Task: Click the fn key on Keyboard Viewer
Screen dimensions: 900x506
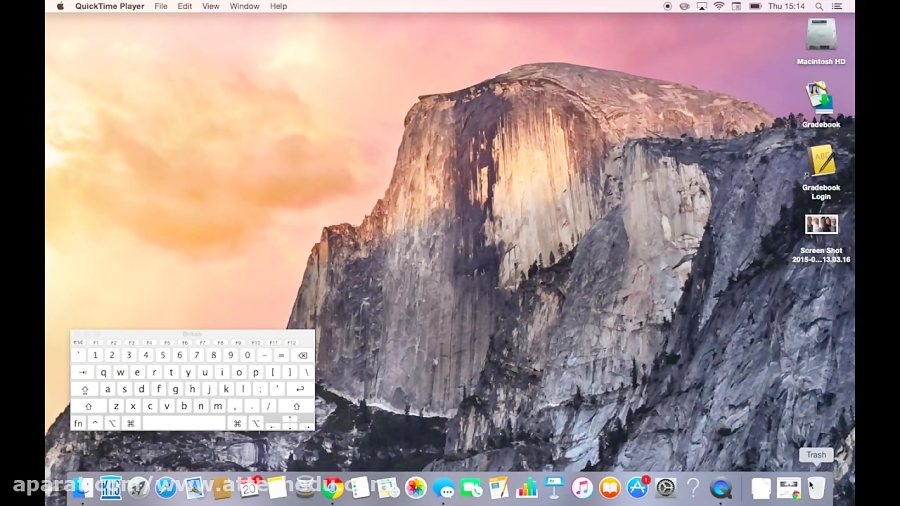Action: 79,423
